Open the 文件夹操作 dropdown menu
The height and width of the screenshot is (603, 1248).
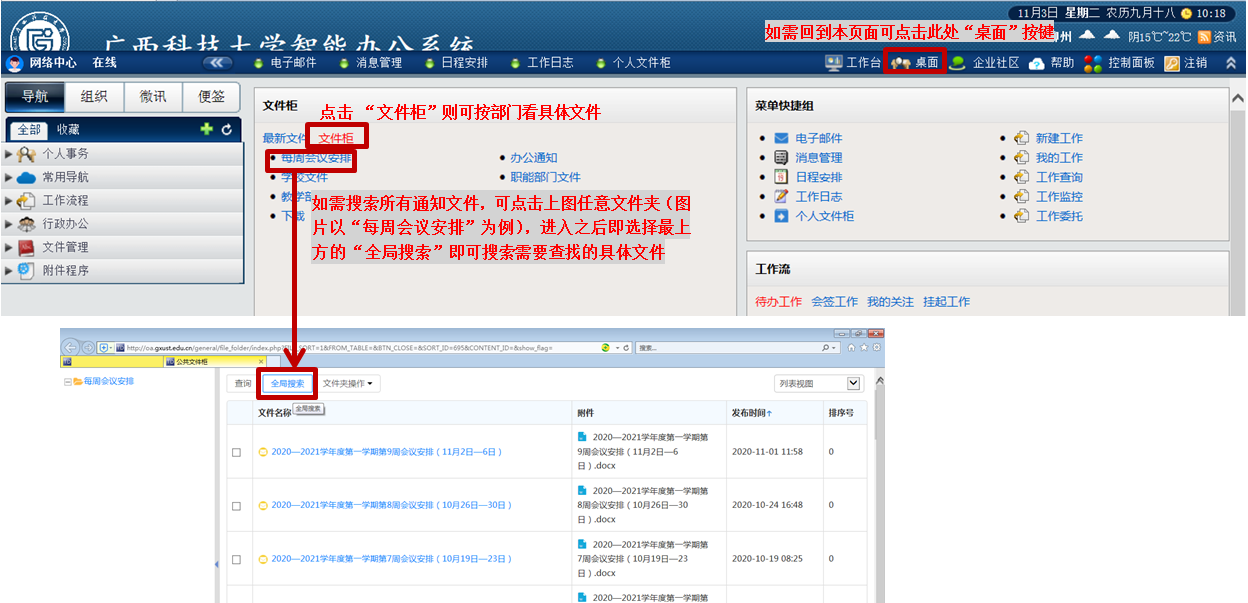(x=349, y=383)
